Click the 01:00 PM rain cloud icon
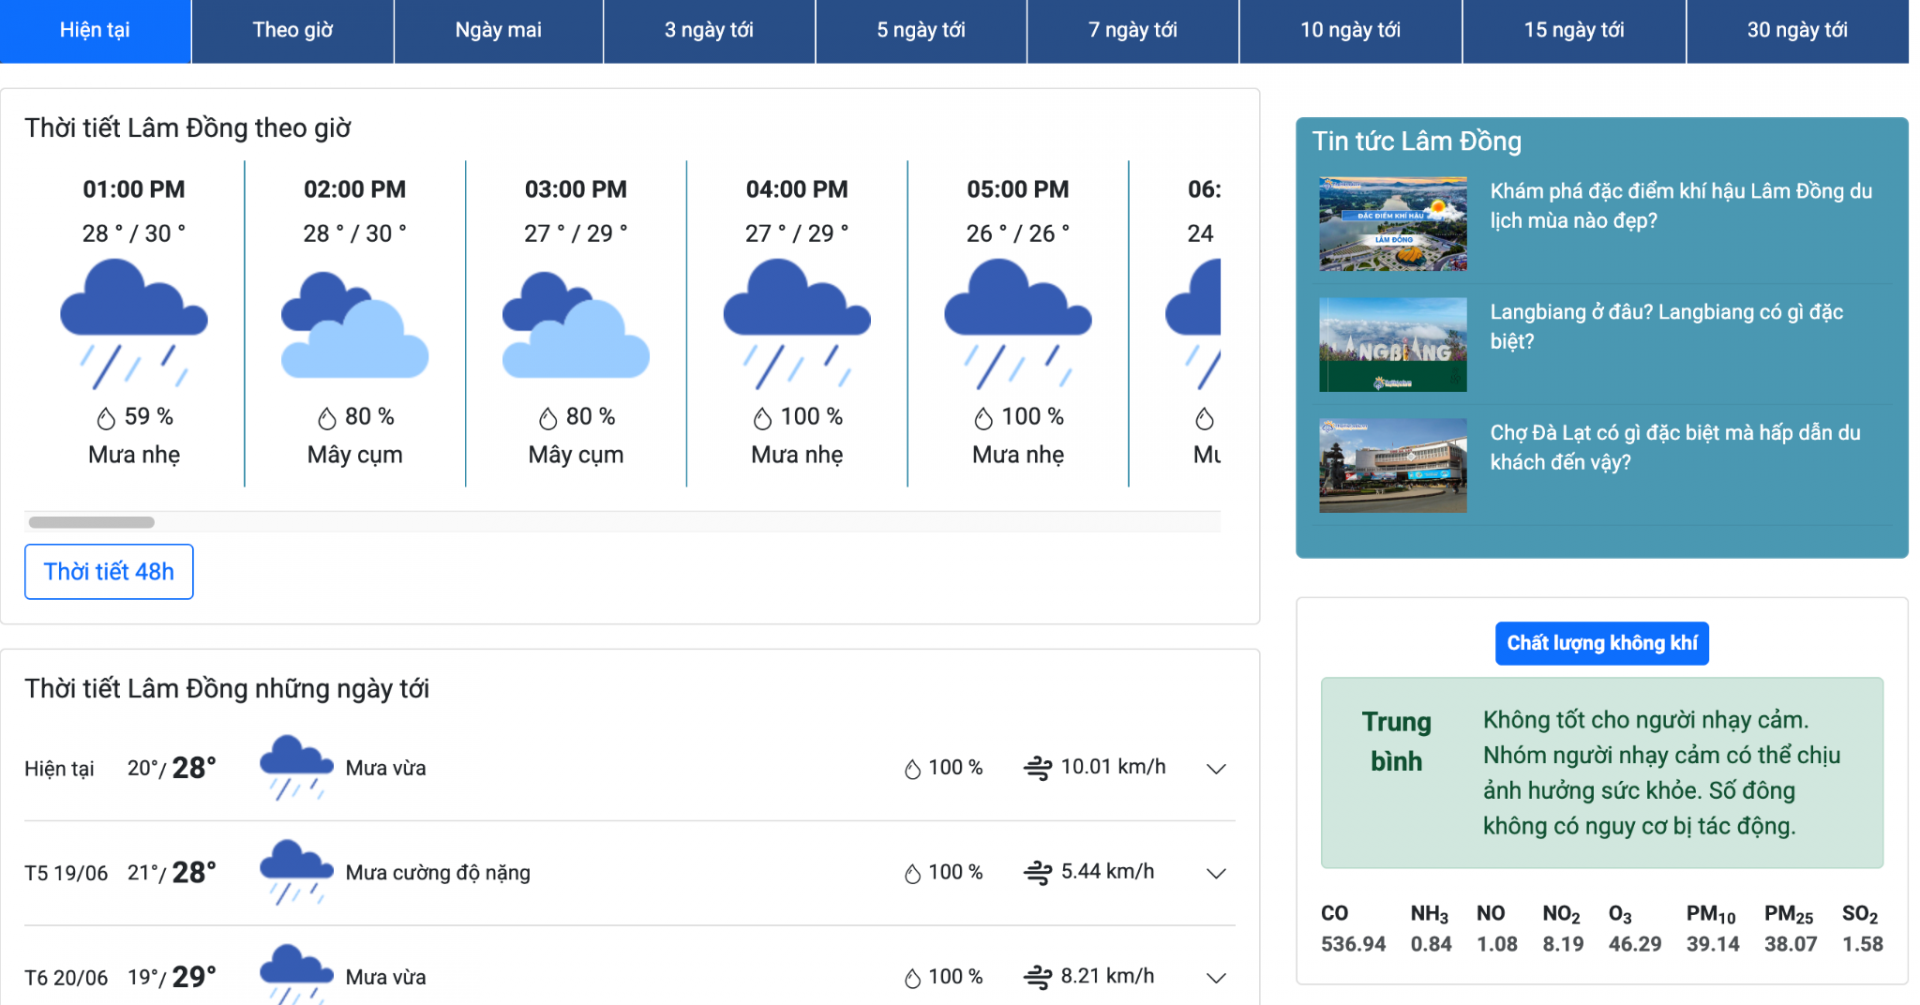The height and width of the screenshot is (1005, 1920). point(134,323)
